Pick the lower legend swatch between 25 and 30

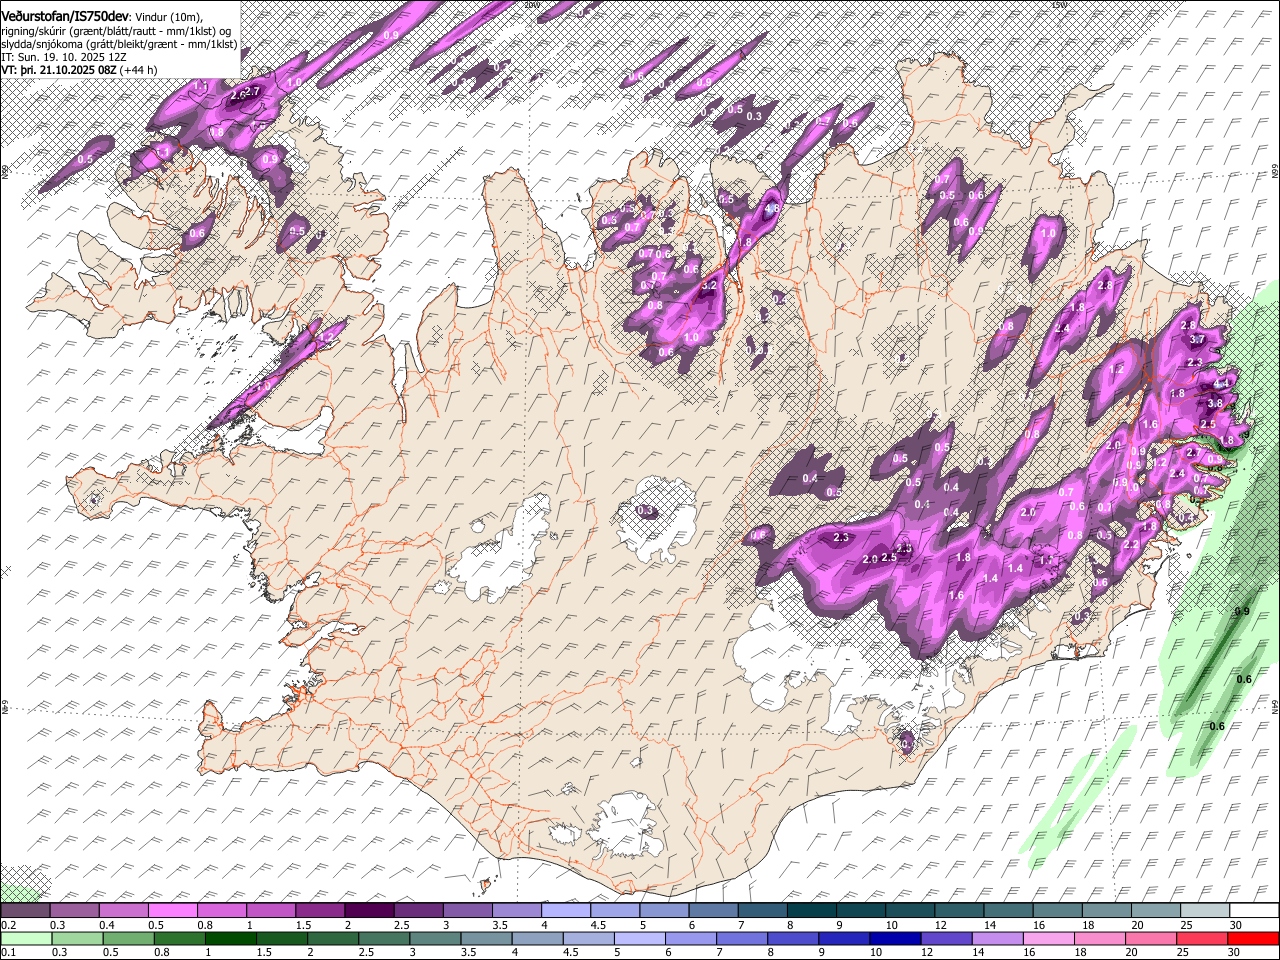pyautogui.click(x=1203, y=938)
